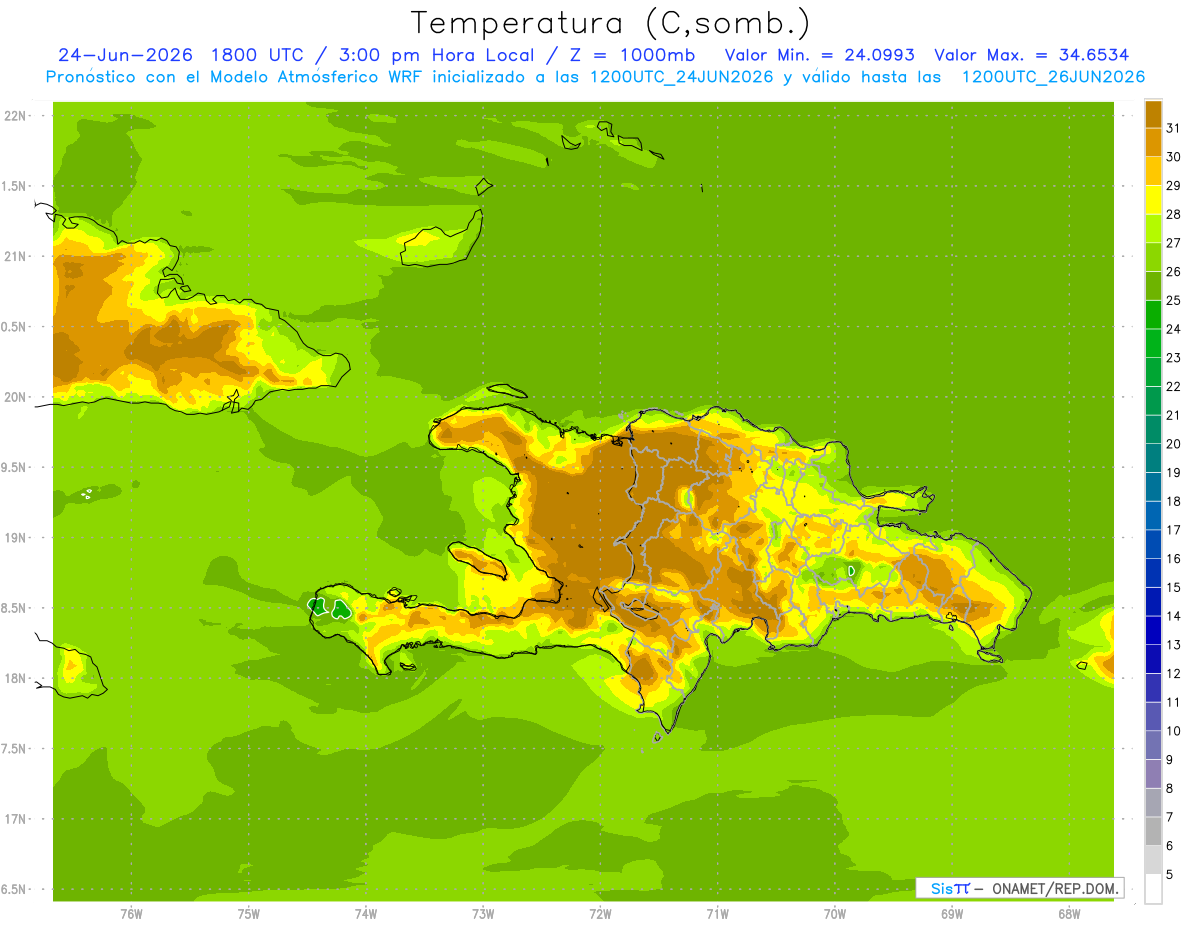The height and width of the screenshot is (927, 1200).
Task: Click the "7.5N" latitude axis label
Action: click(15, 748)
